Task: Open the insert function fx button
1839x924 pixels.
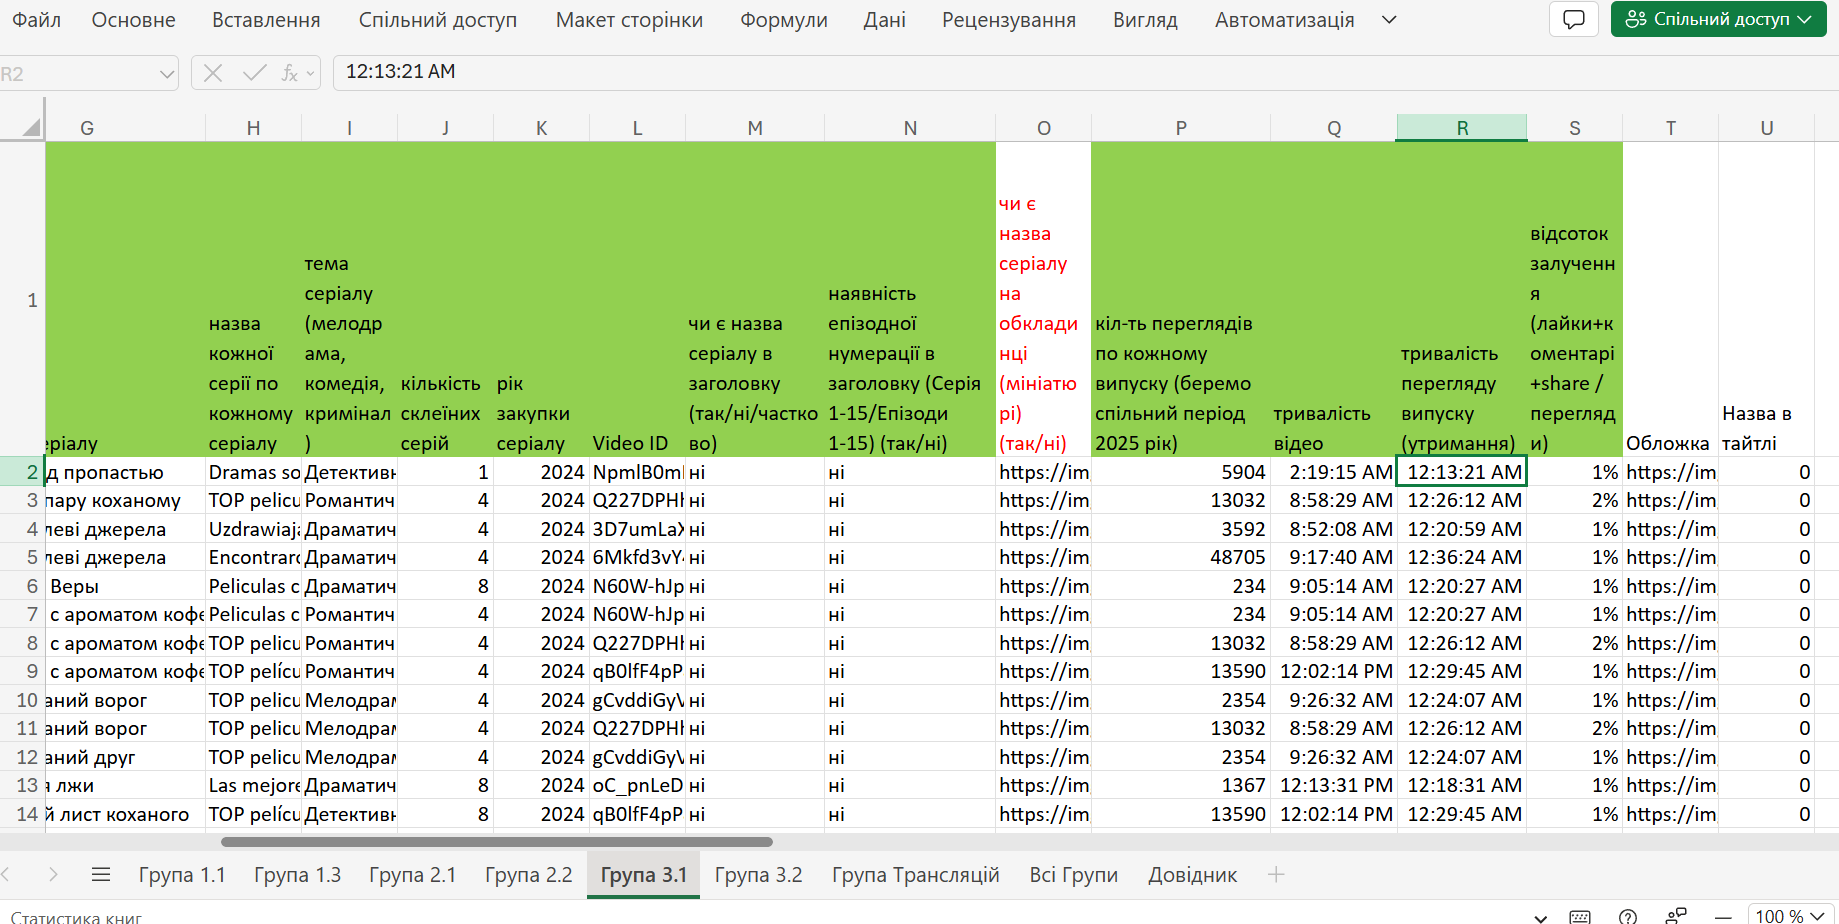Action: (290, 72)
